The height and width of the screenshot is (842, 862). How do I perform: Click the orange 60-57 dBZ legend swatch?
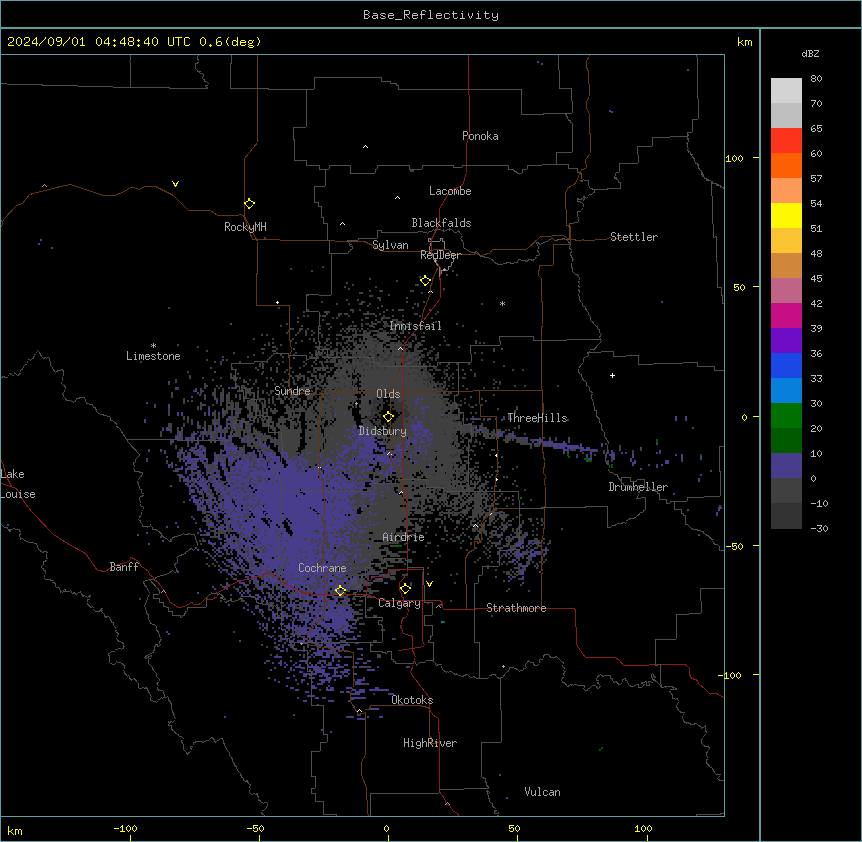[786, 165]
